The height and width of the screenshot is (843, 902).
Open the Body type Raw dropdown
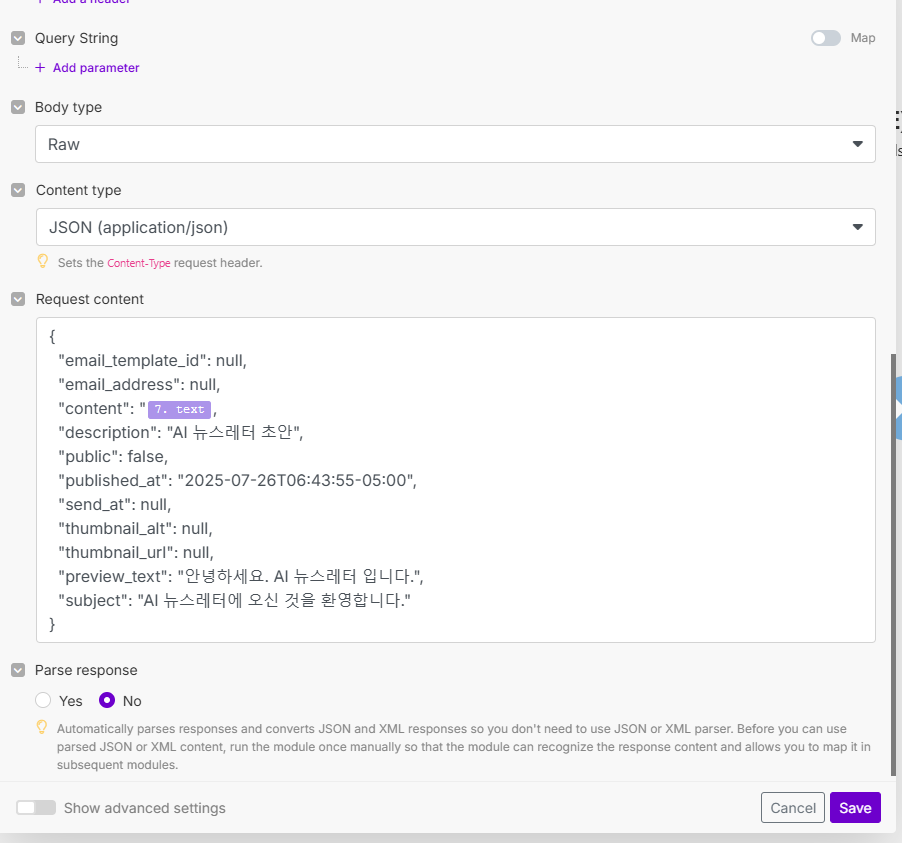pyautogui.click(x=455, y=144)
